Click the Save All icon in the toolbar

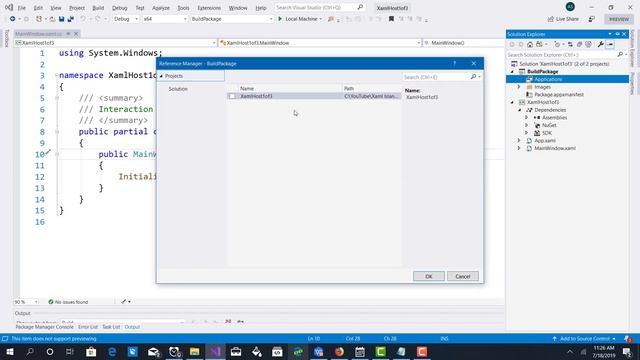tap(71, 19)
